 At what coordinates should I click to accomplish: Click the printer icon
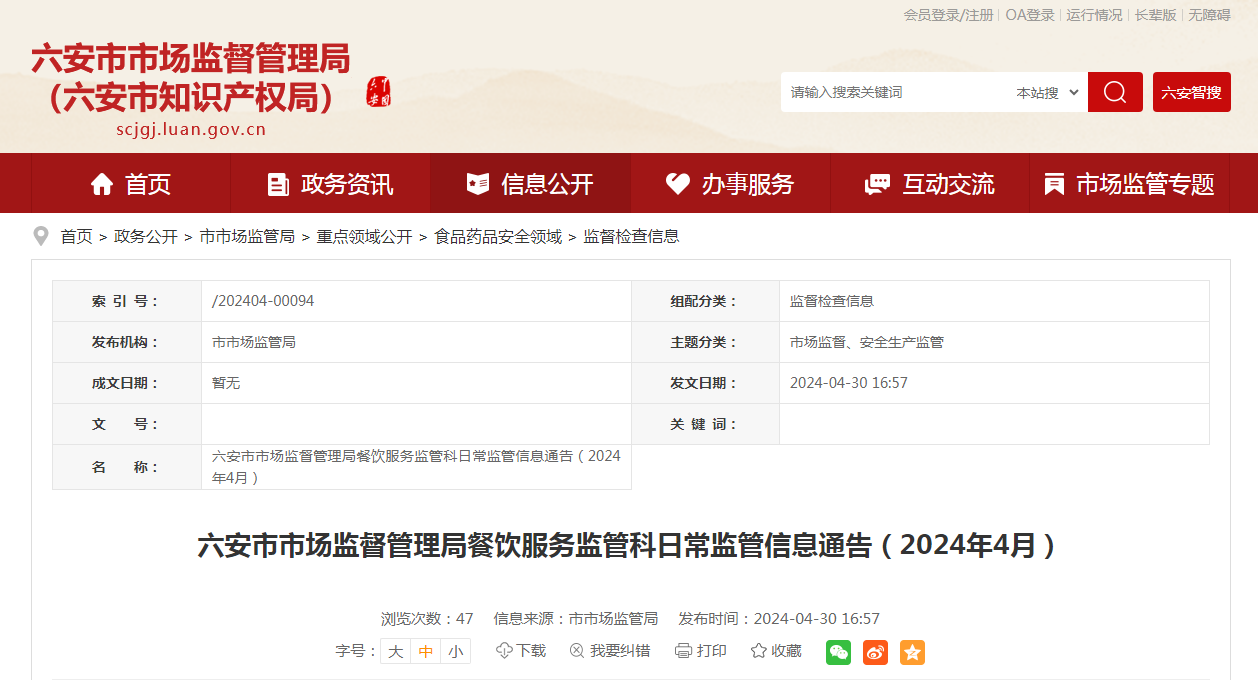[x=683, y=651]
